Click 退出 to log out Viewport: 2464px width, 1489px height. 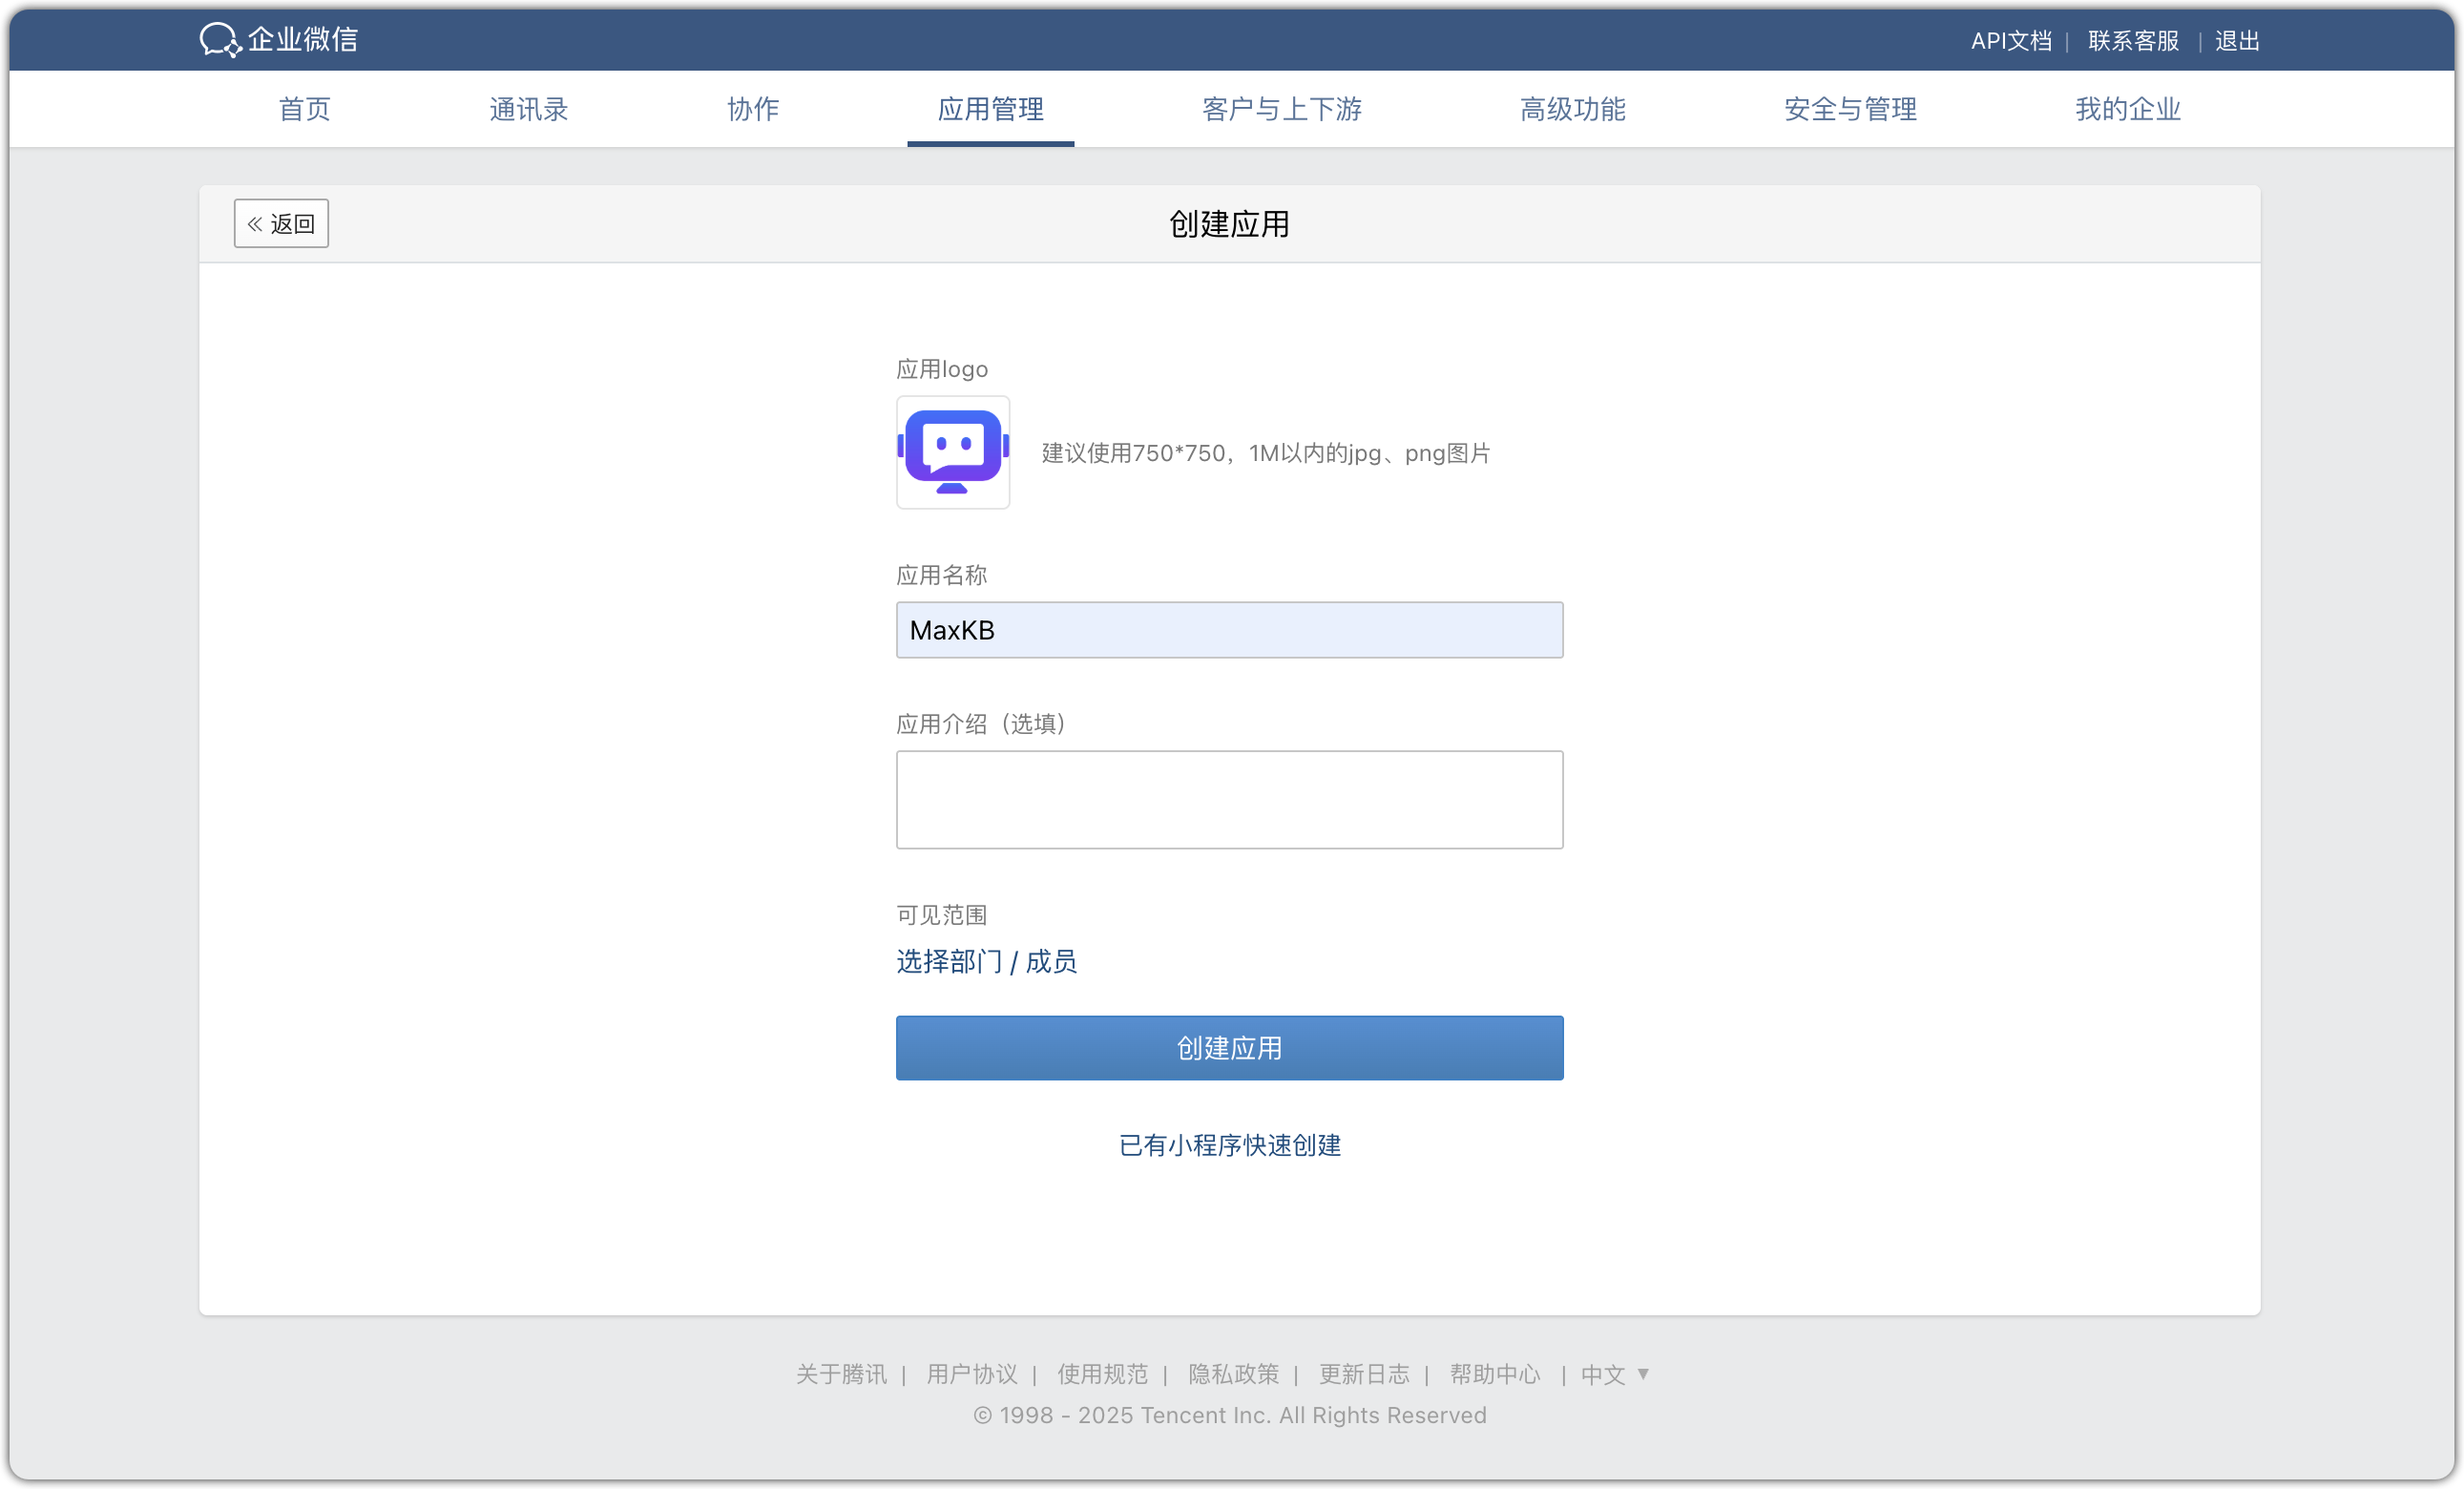2237,41
